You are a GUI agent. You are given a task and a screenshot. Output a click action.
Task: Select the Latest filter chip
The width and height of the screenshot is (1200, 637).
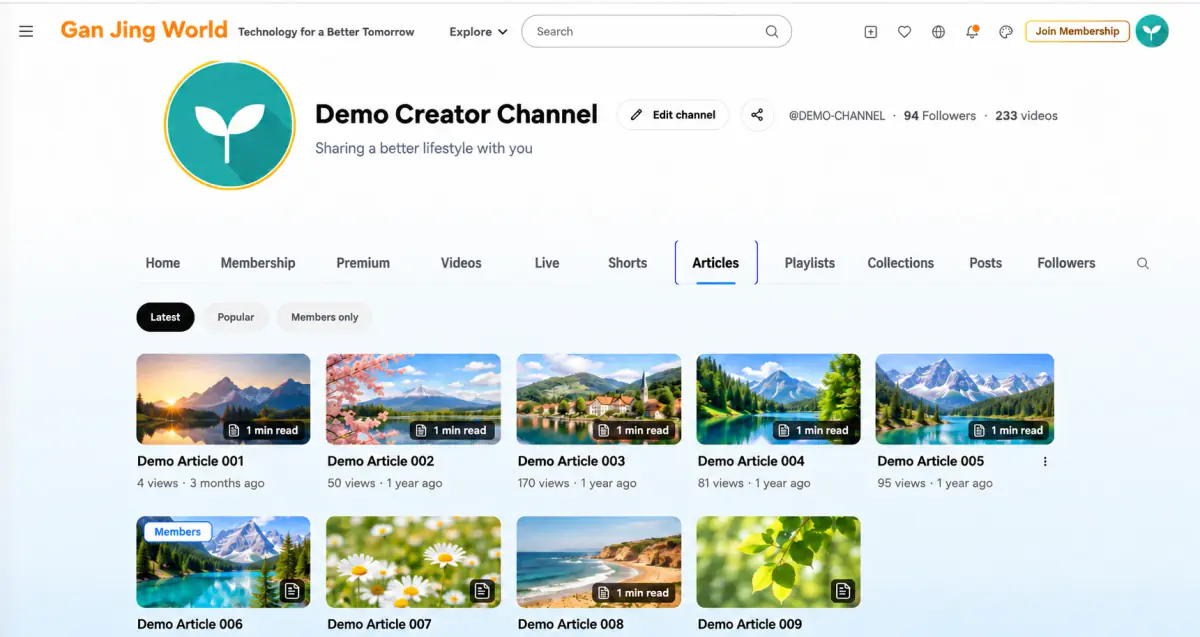[165, 317]
